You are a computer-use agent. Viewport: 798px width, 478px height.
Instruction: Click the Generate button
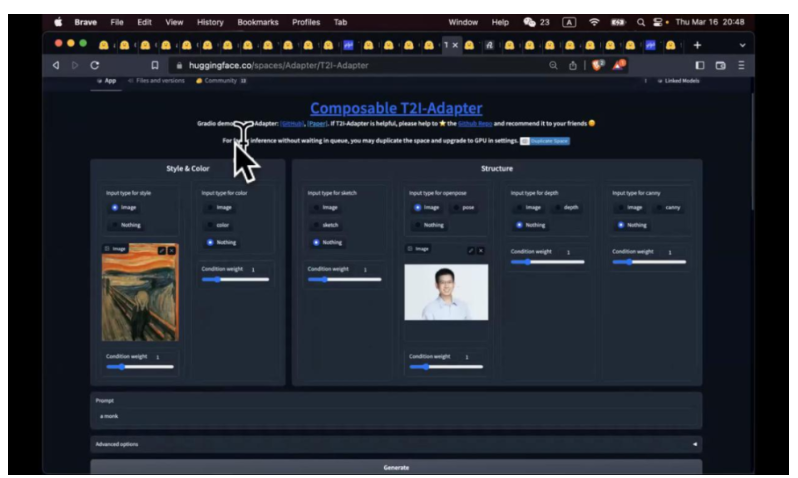pyautogui.click(x=396, y=467)
